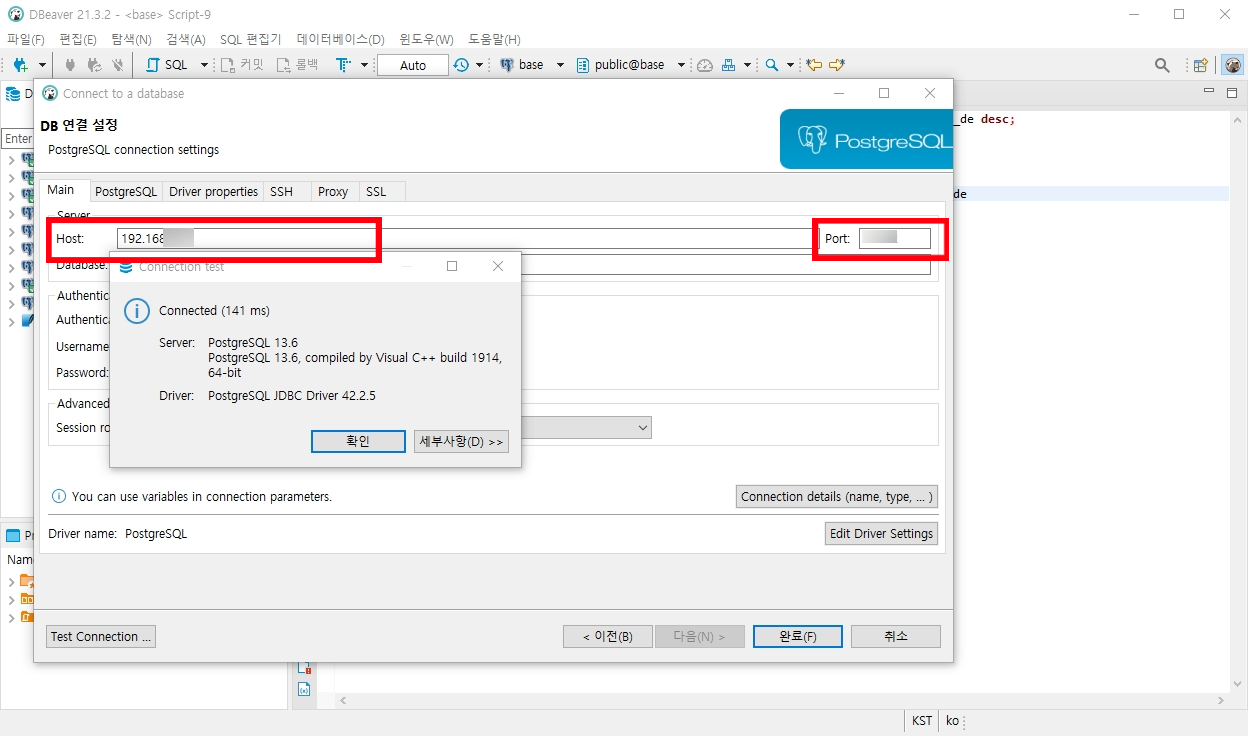1248x736 pixels.
Task: Open dropdown next to 'base' connection
Action: pos(560,65)
